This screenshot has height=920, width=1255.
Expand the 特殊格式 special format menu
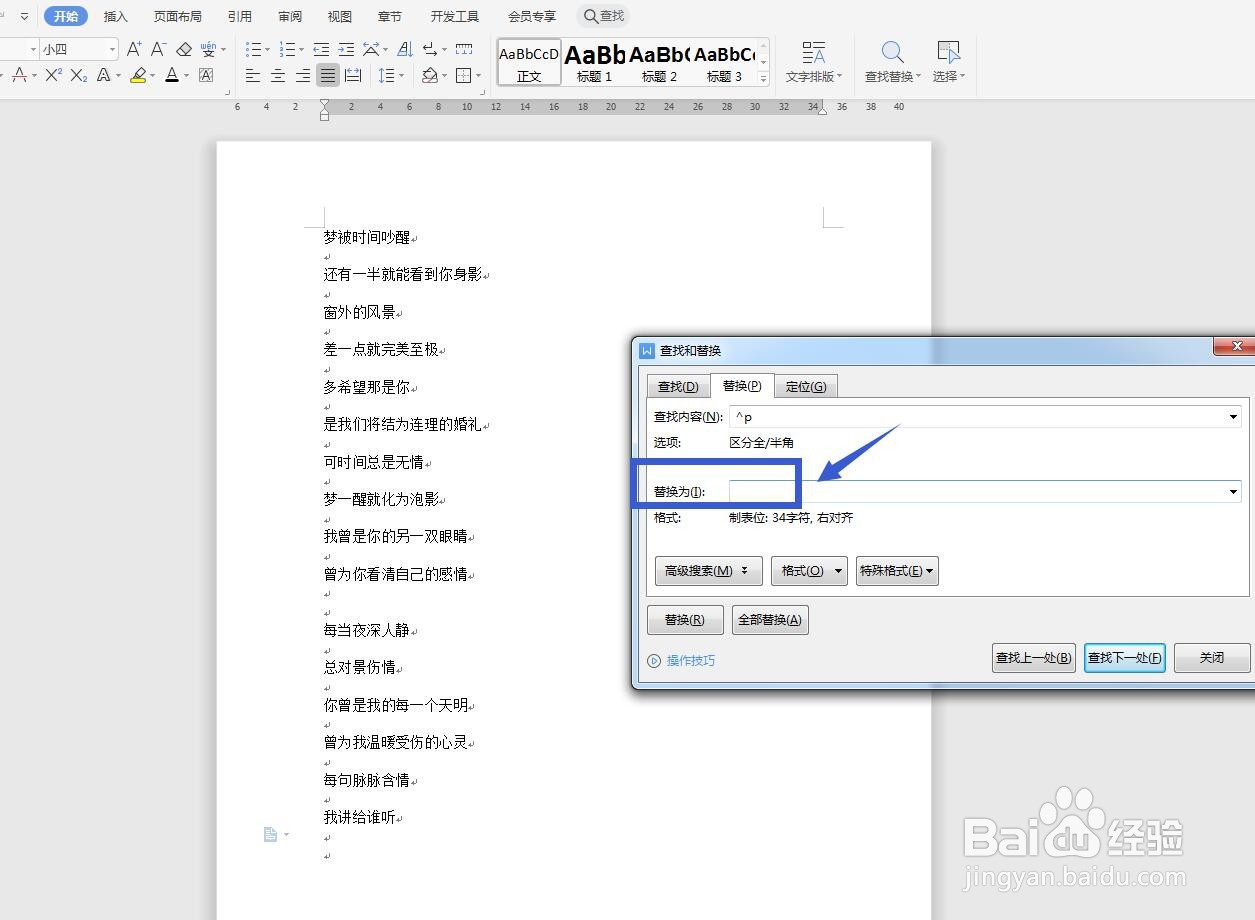coord(896,570)
